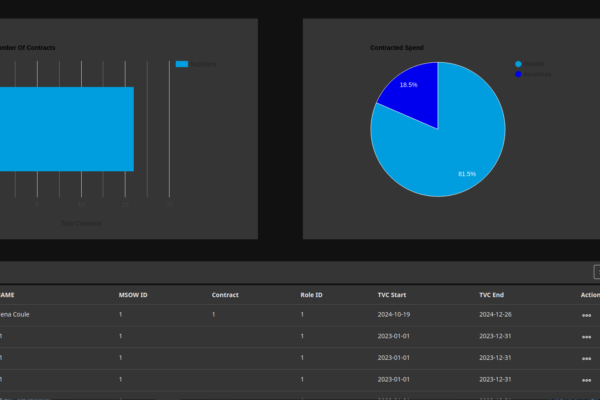Click the ellipsis icon in second table row
The image size is (600, 400).
coord(587,337)
